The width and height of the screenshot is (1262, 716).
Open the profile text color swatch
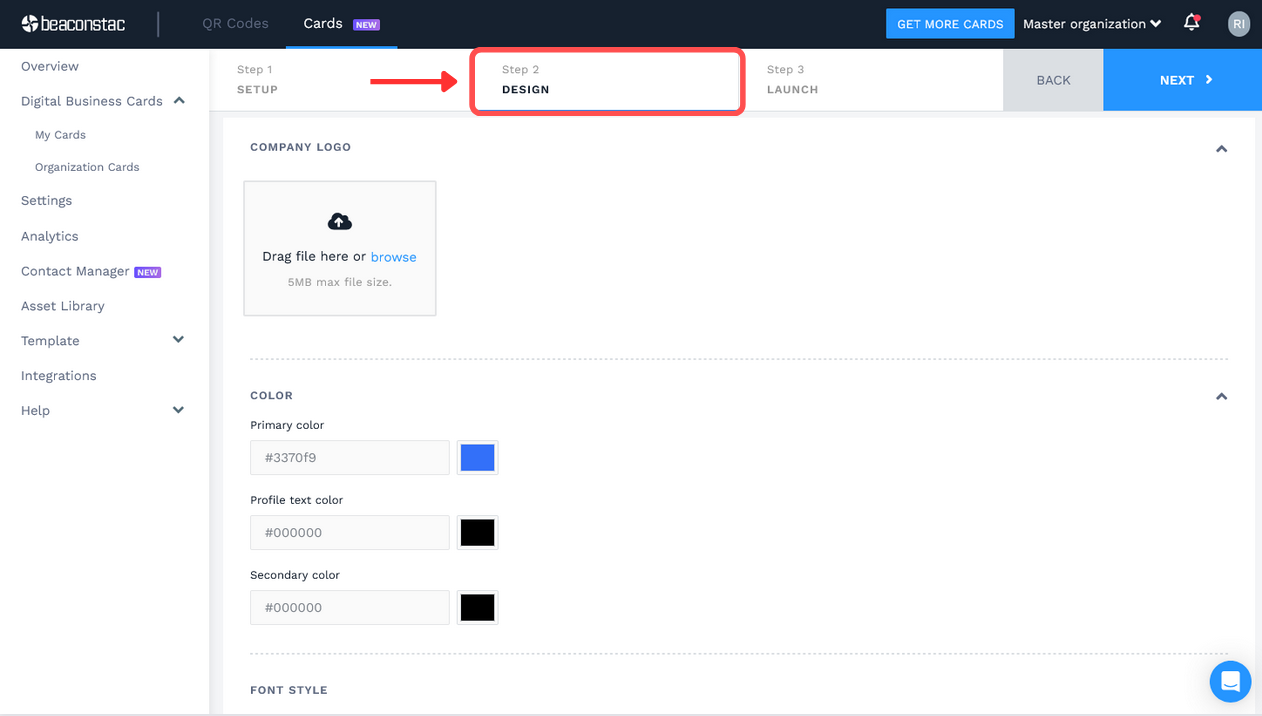(477, 533)
